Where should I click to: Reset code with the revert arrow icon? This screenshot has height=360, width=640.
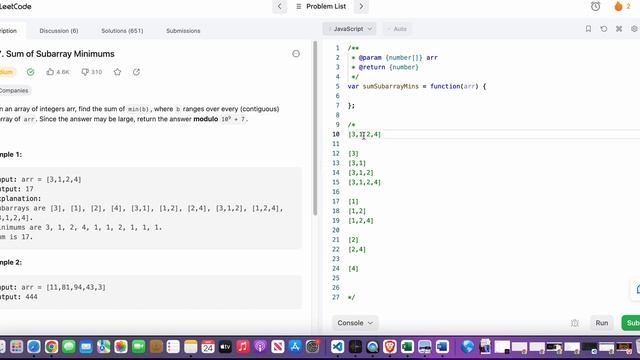click(x=604, y=29)
